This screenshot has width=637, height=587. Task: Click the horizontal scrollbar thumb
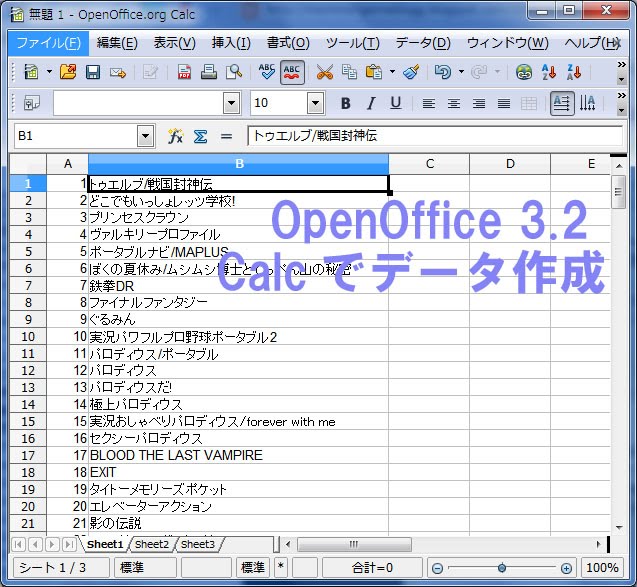[x=354, y=544]
